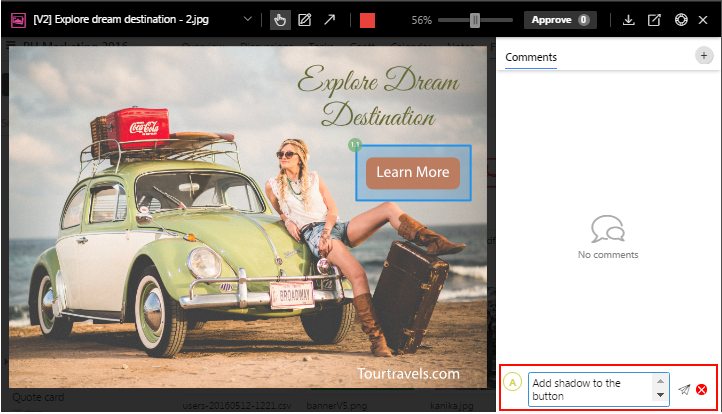
Task: Click comment box scroll up arrow
Action: tap(660, 381)
